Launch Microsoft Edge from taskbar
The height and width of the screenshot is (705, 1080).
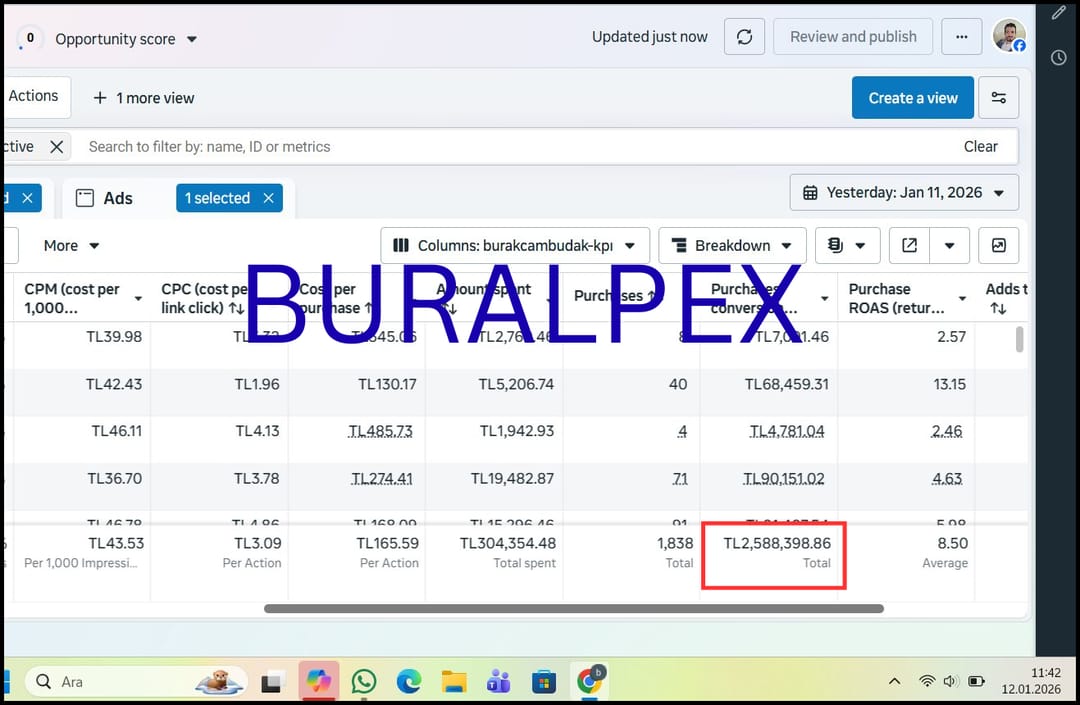(x=408, y=682)
